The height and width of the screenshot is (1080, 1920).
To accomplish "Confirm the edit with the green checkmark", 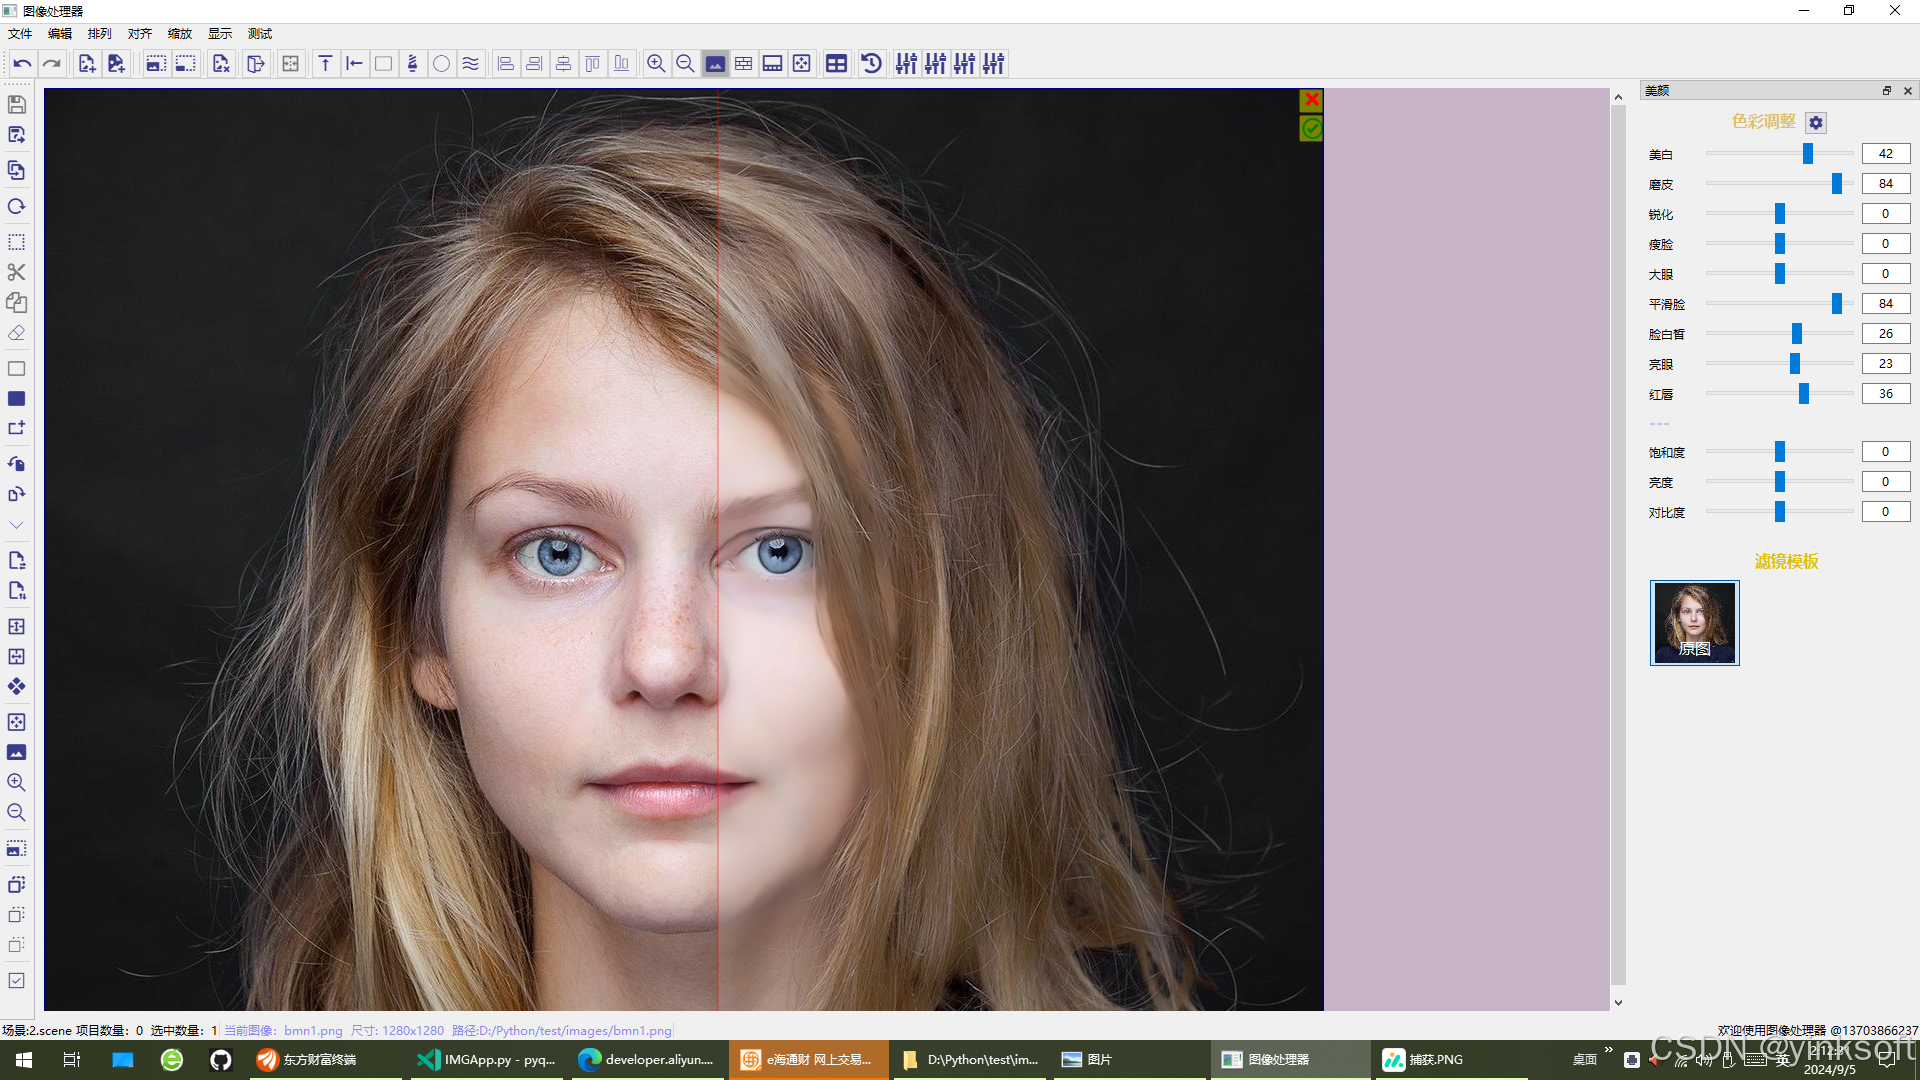I will click(x=1311, y=128).
